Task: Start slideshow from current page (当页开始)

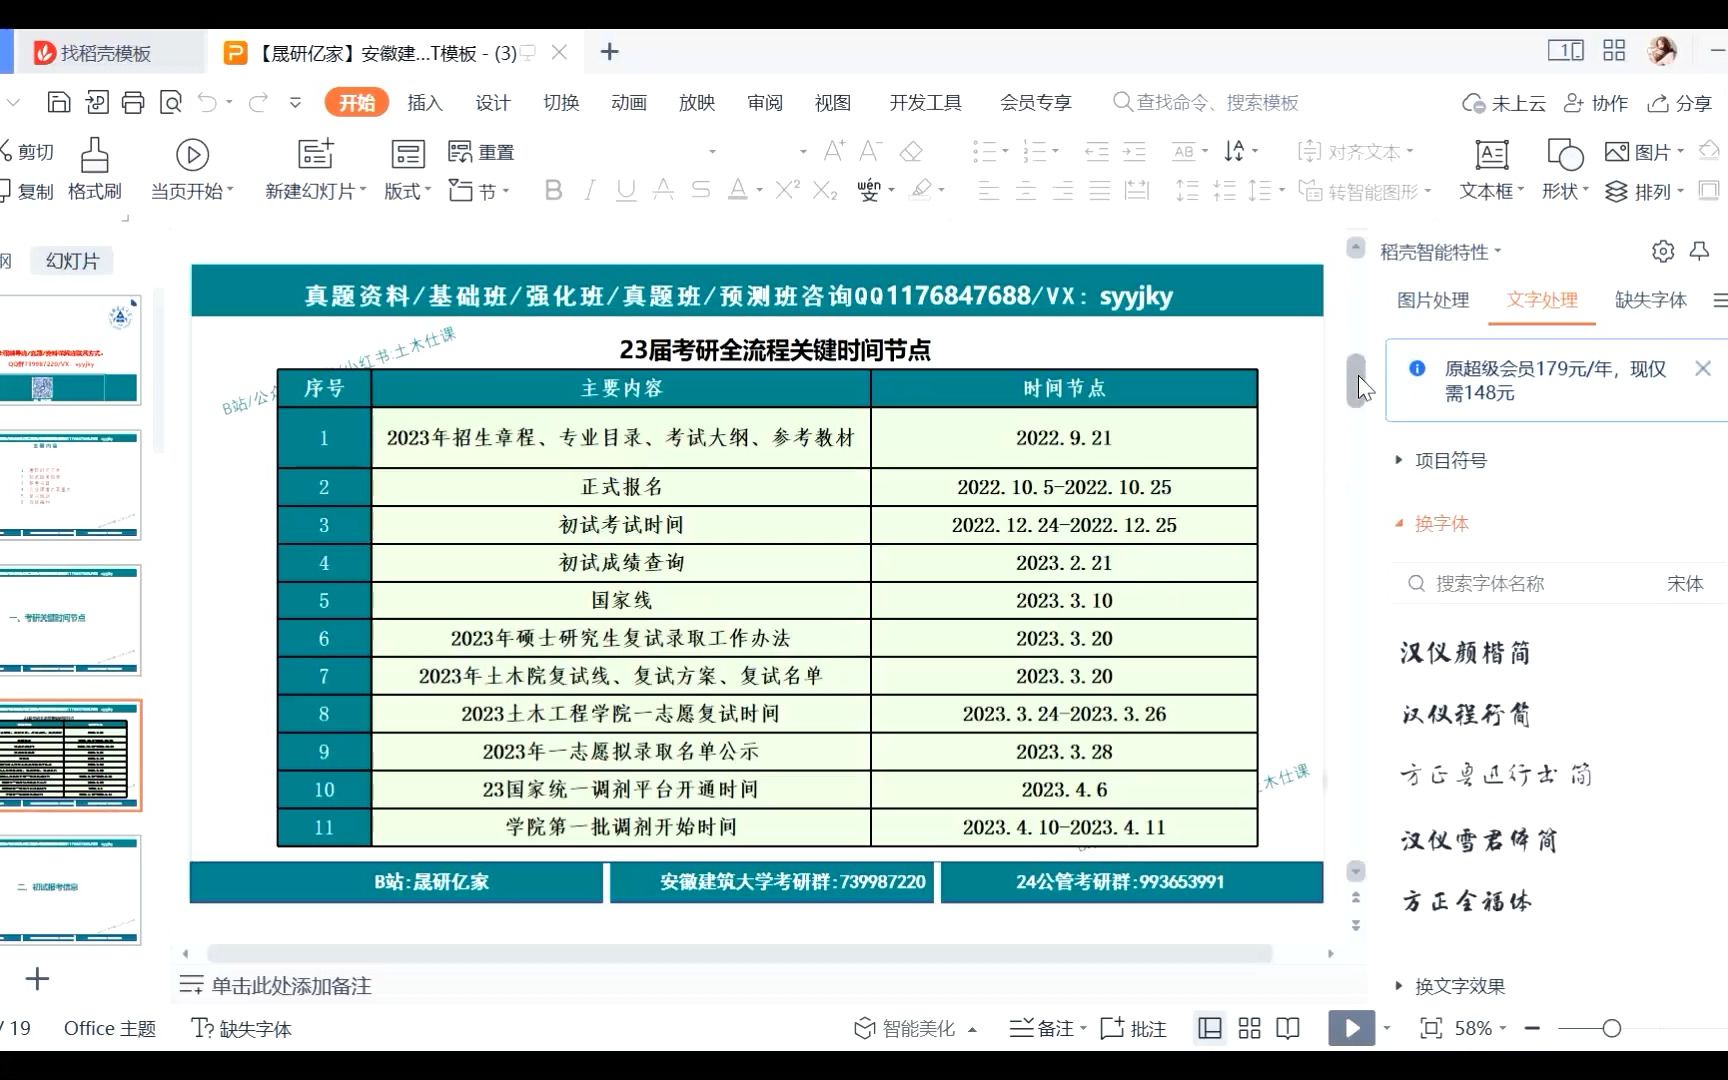Action: [x=192, y=169]
